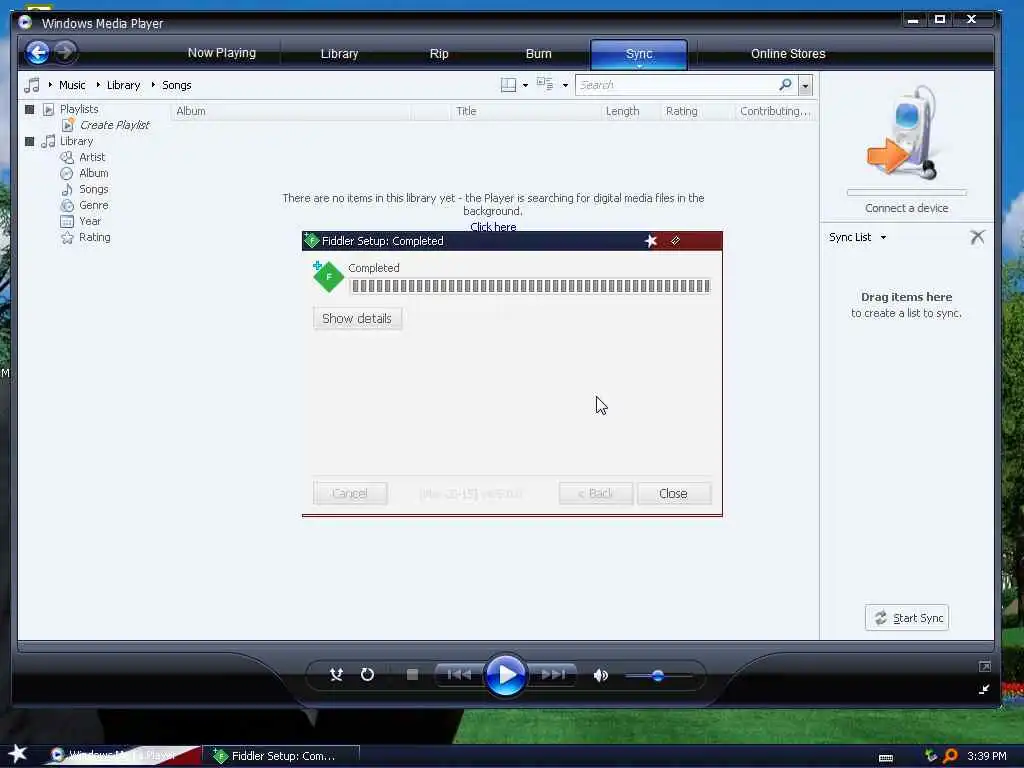
Task: Click the 3:39 PM clock
Action: pos(986,756)
